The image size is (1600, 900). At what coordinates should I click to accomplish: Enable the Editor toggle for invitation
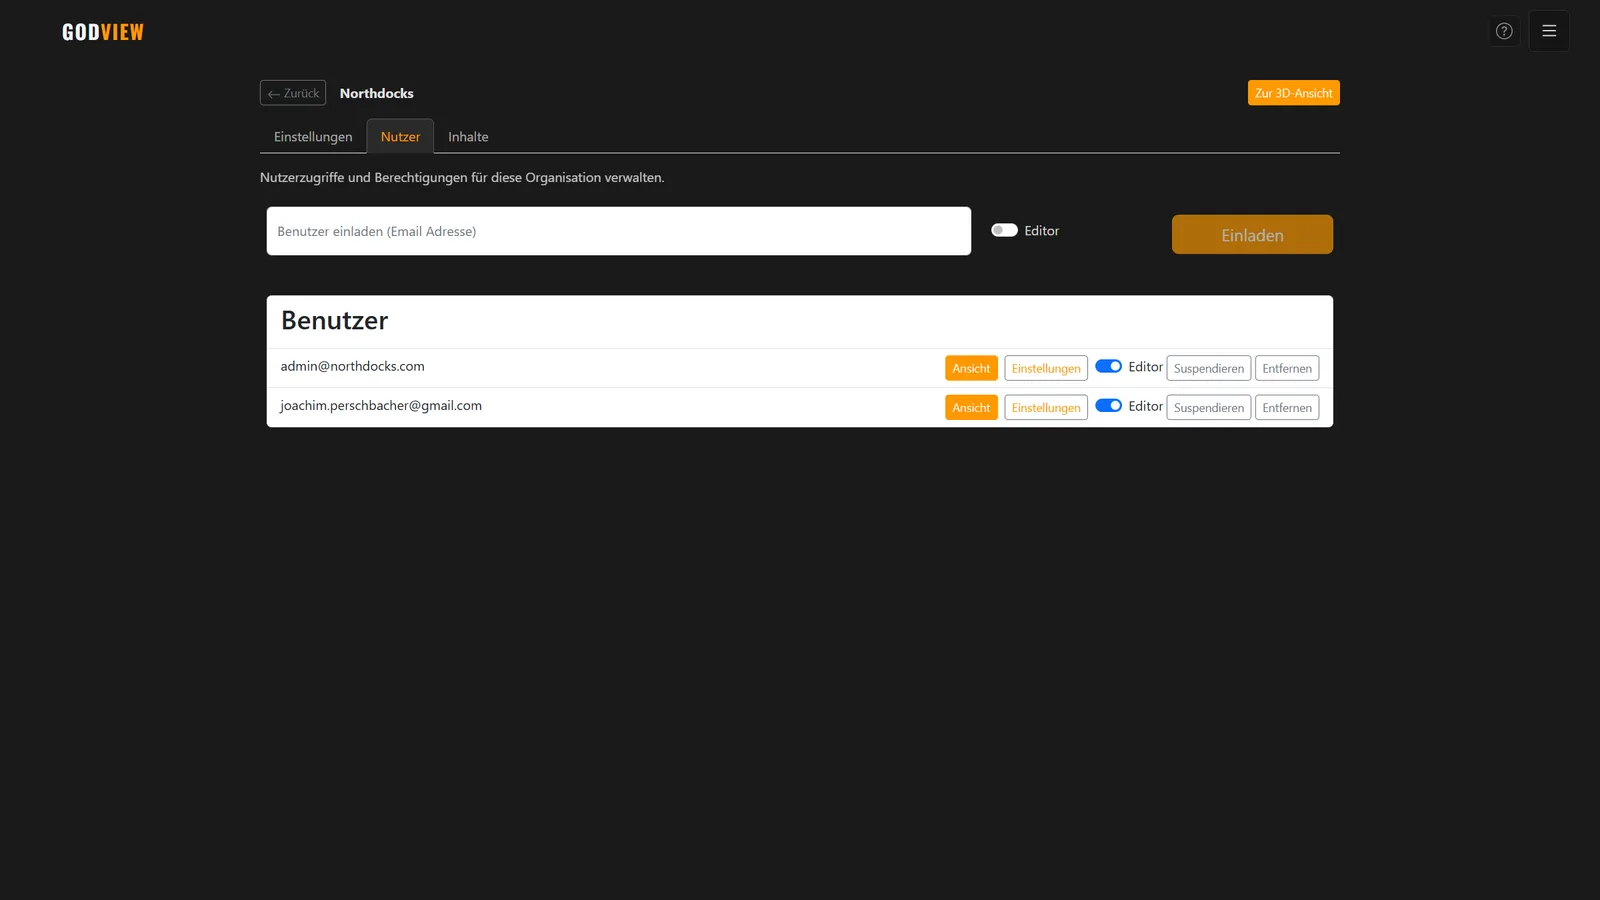pyautogui.click(x=1004, y=230)
